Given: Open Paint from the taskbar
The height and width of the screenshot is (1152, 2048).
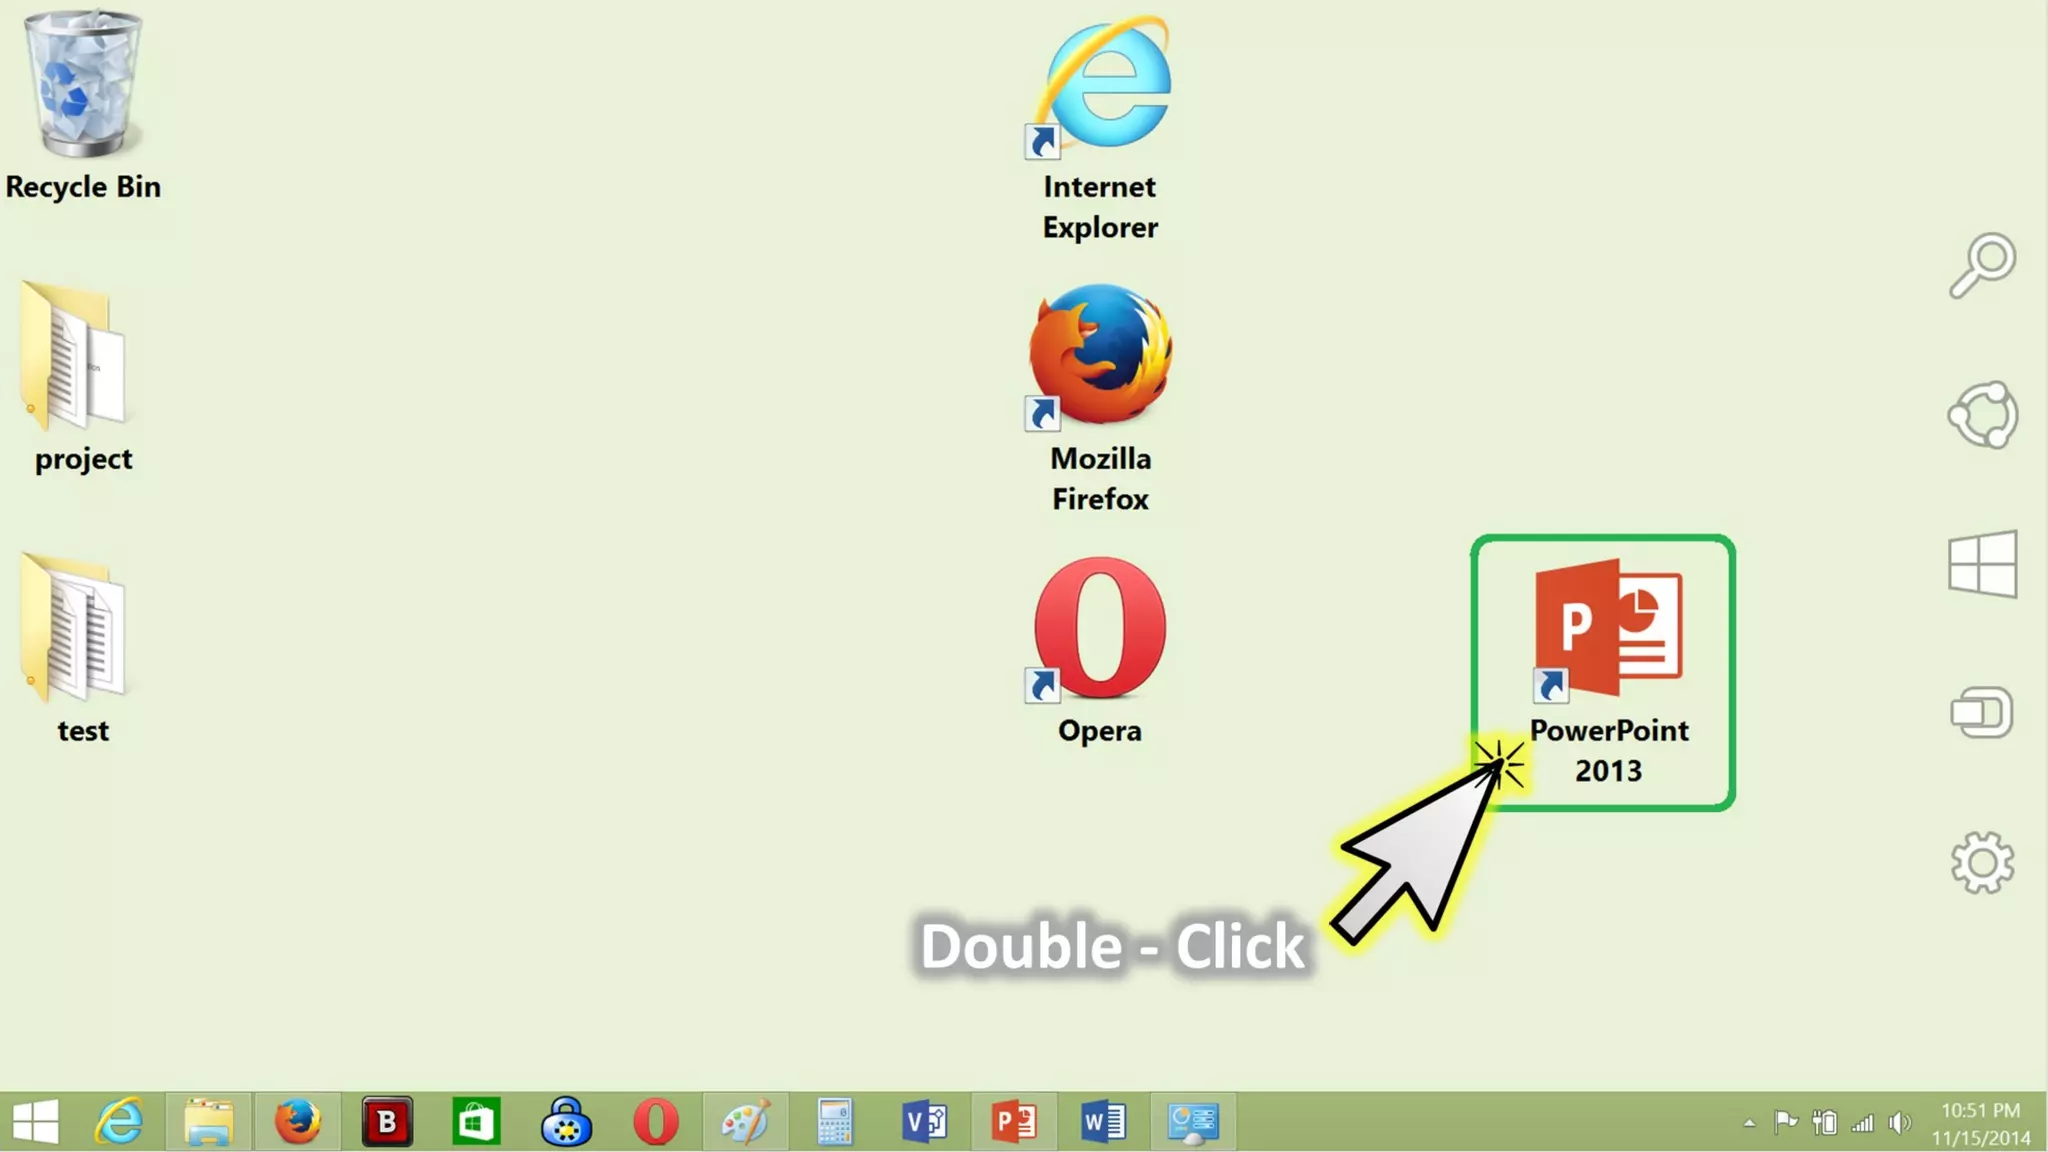Looking at the screenshot, I should 745,1121.
